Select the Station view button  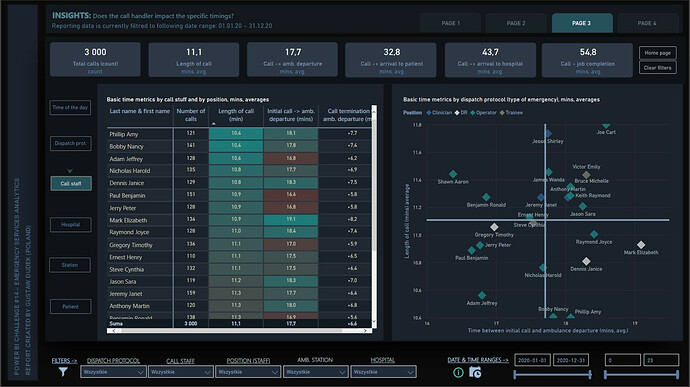tap(70, 265)
